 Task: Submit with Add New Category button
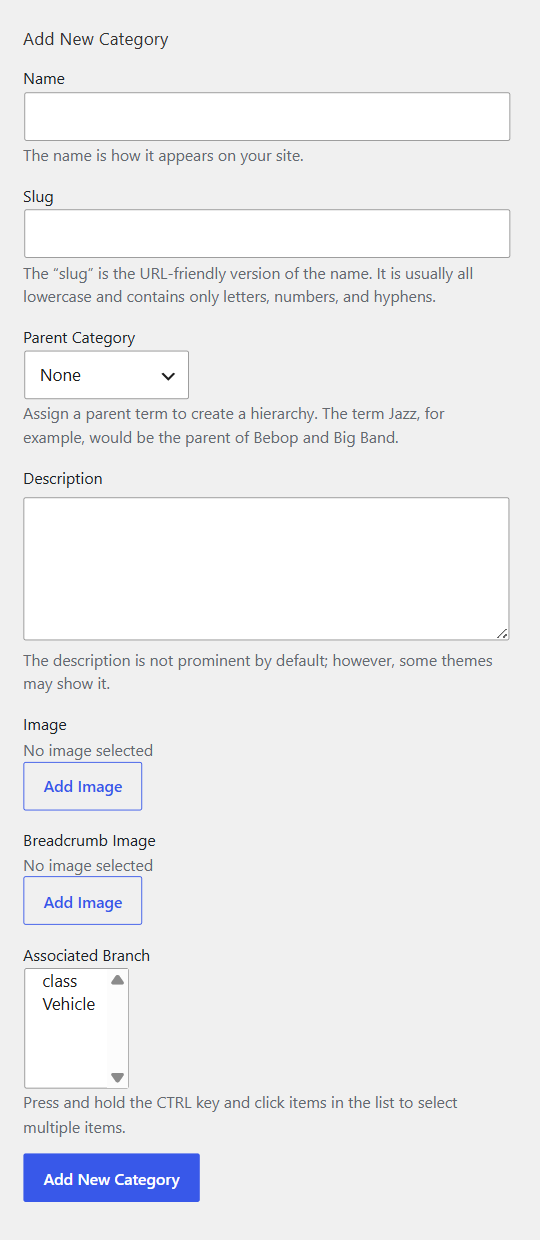[112, 1179]
